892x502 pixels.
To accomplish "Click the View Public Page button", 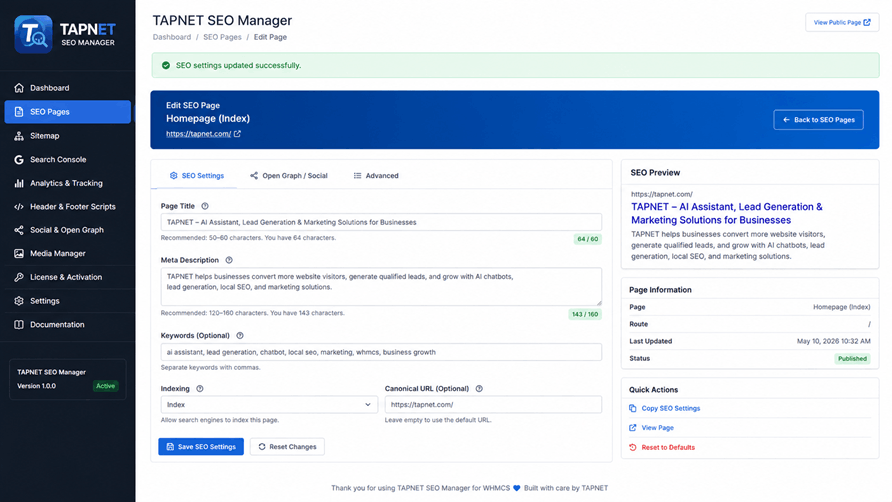I will (842, 22).
